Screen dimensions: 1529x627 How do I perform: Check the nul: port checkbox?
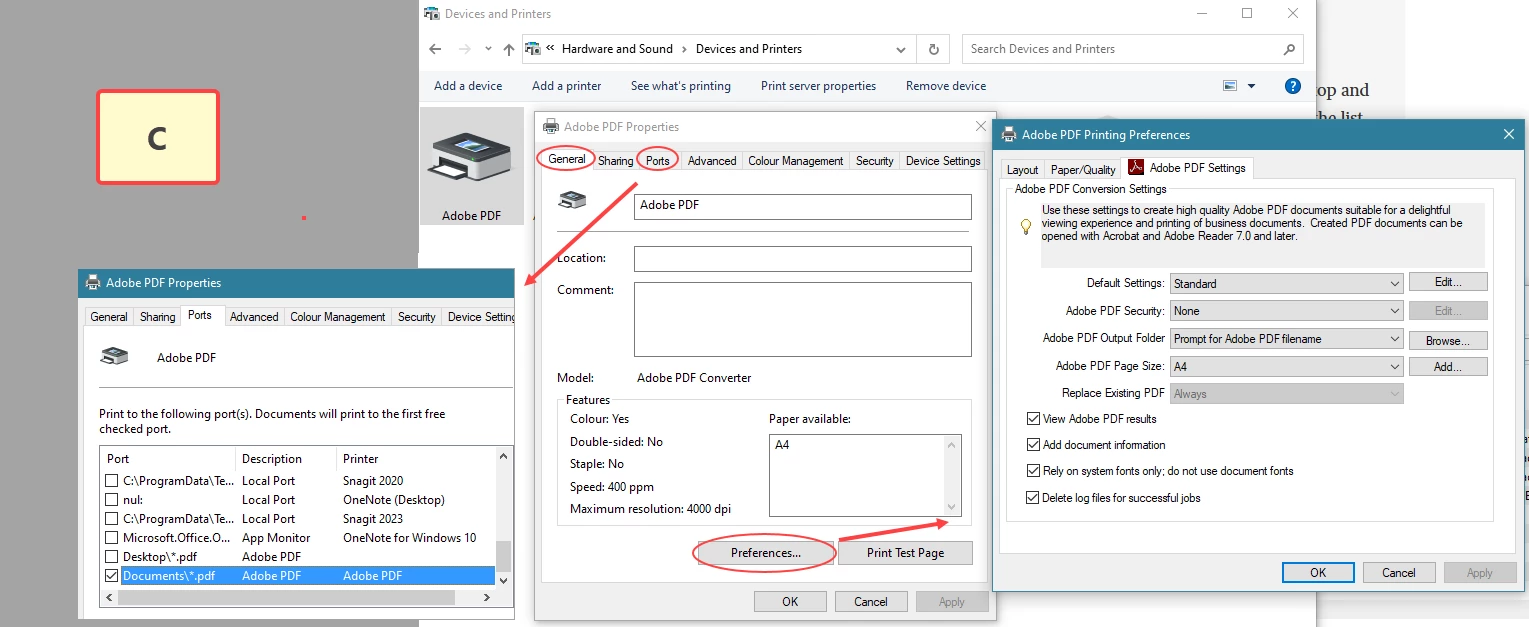[x=112, y=500]
